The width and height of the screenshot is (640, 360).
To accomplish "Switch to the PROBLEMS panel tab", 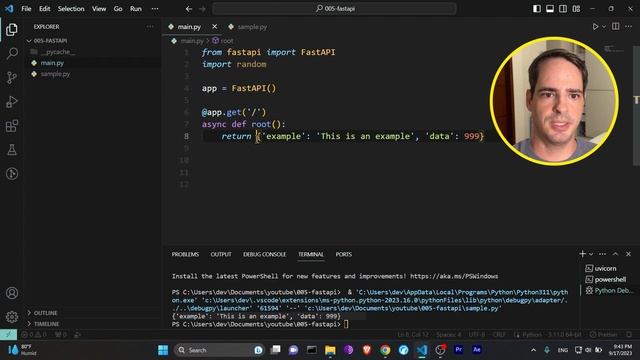I will click(x=185, y=254).
